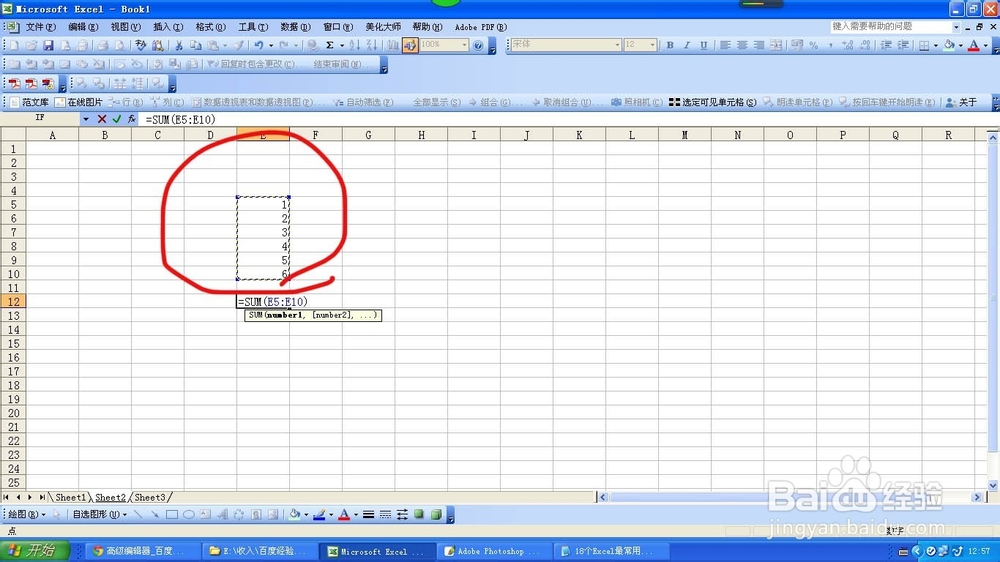
Task: Click the Increase Indent icon
Action: coord(903,45)
